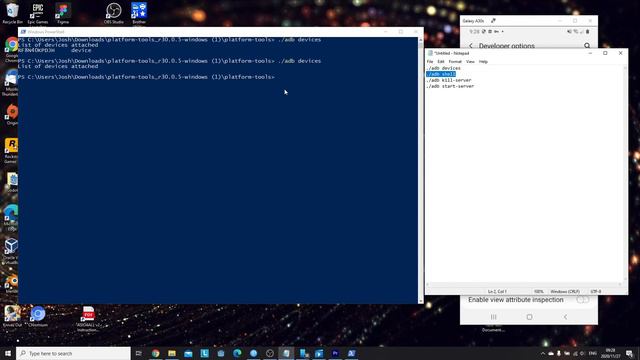640x360 pixels.
Task: Click search icon in Developer options
Action: (587, 46)
